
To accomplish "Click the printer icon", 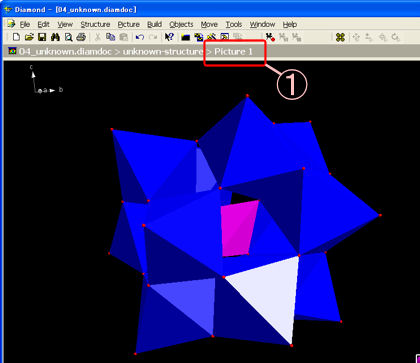I will pyautogui.click(x=81, y=37).
